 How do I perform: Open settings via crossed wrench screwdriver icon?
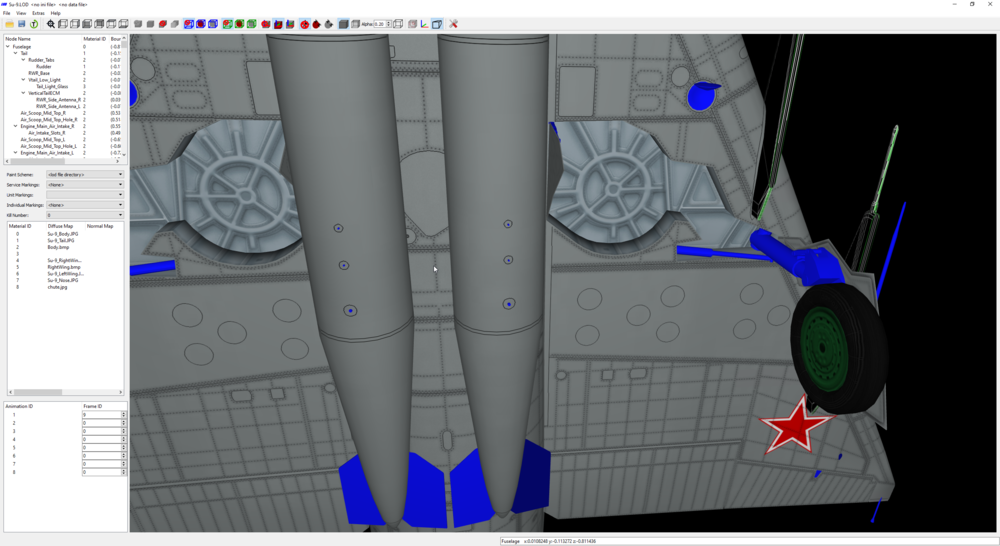453,24
